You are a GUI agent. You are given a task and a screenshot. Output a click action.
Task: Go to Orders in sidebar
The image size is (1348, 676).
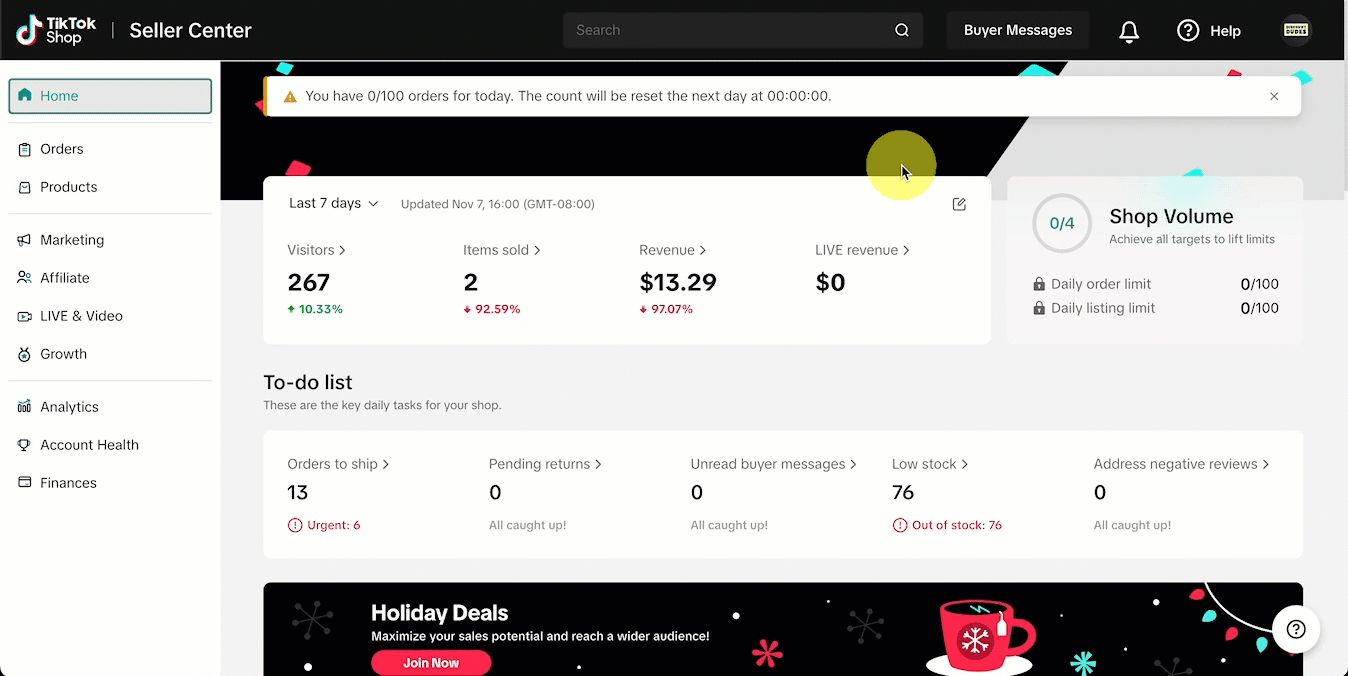pos(62,149)
